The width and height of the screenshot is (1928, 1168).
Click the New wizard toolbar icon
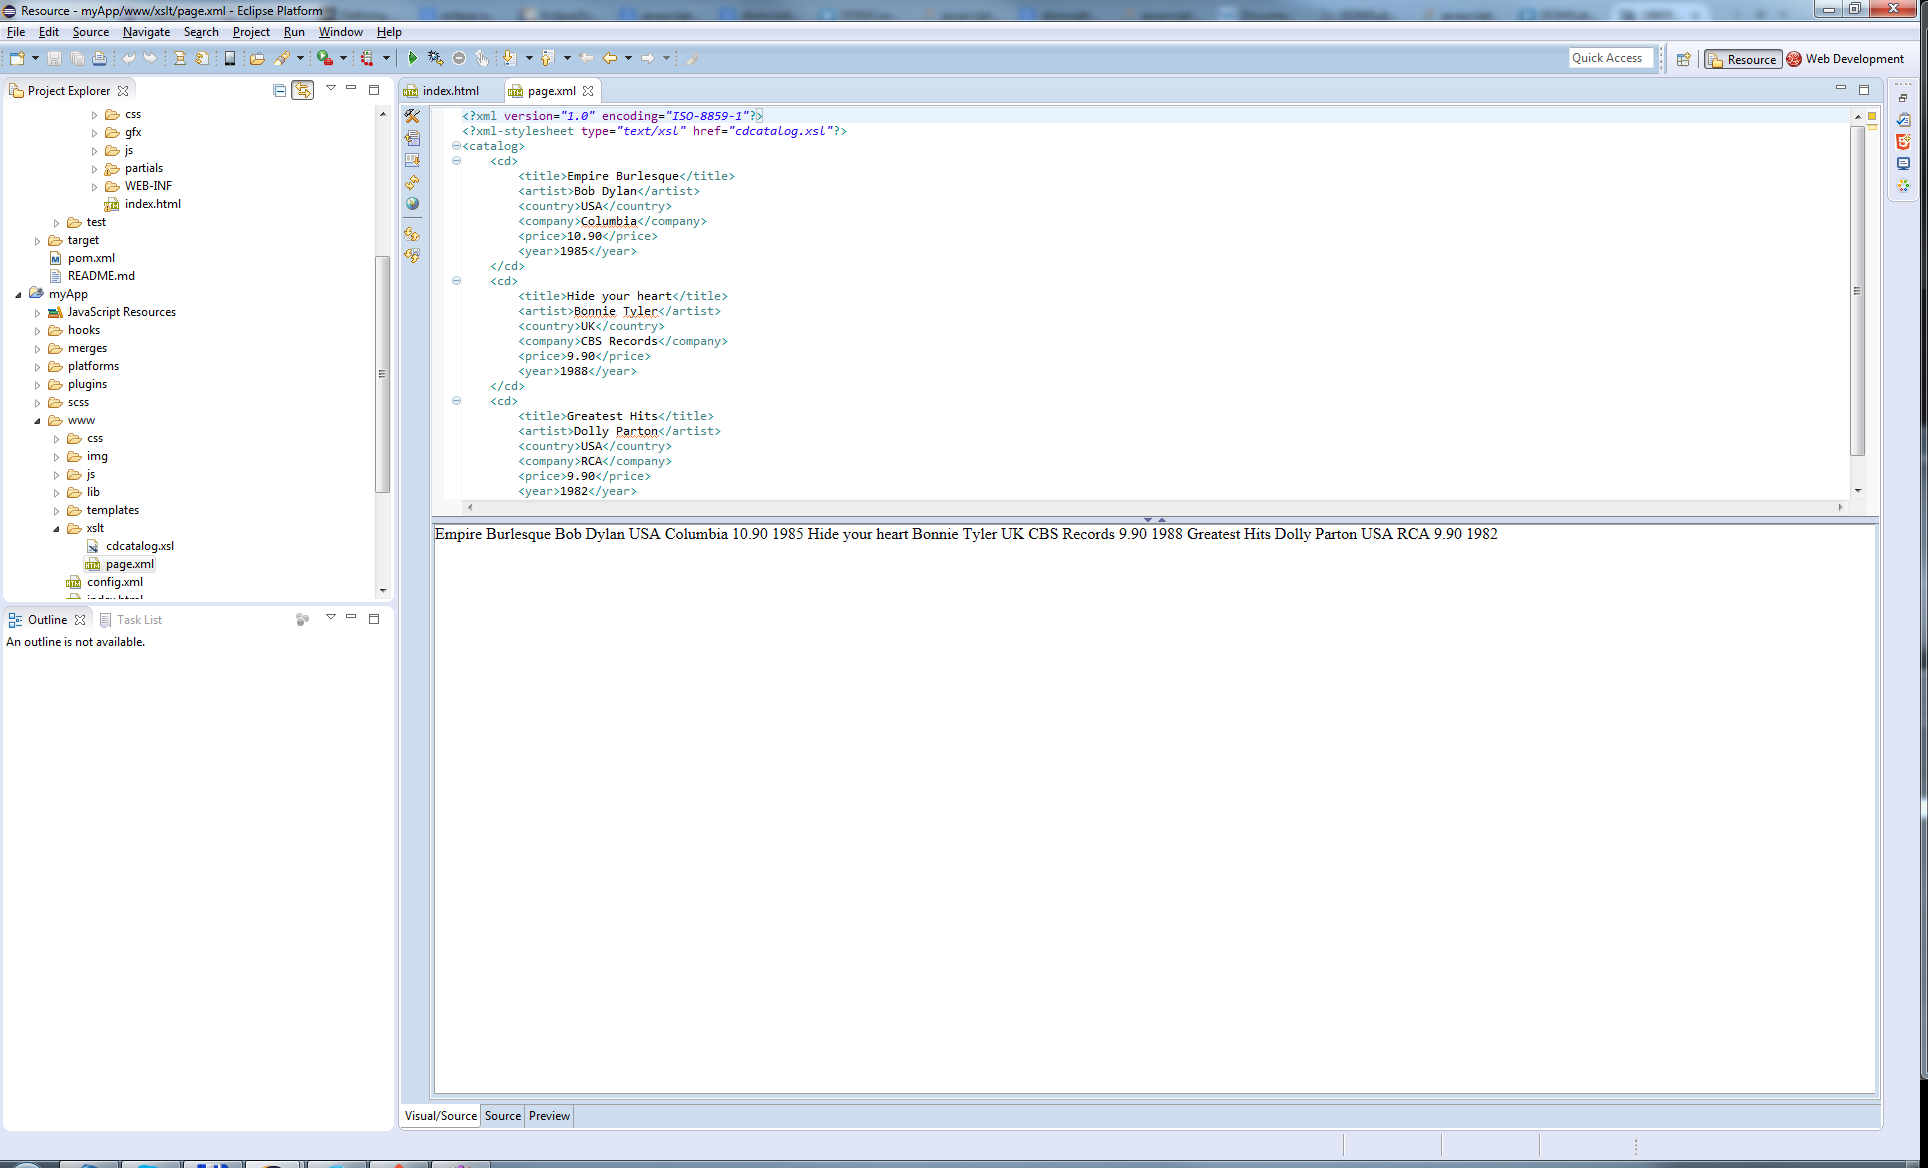(17, 59)
